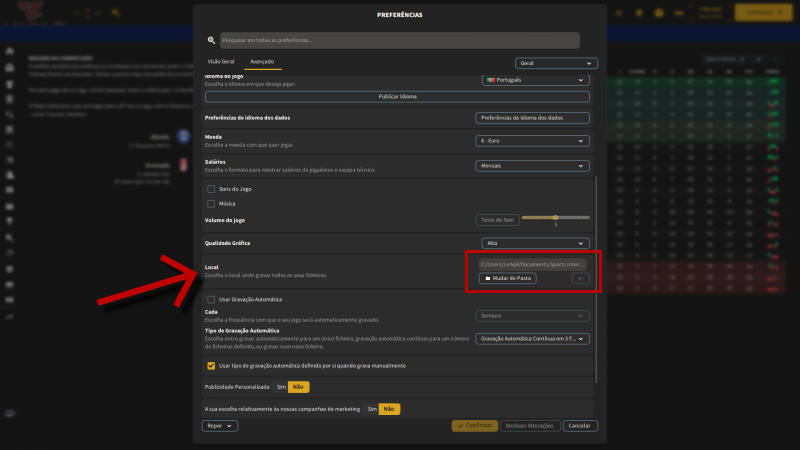Click the reset arrow icon beside Mudar de Pasta
The image size is (800, 450).
[579, 278]
